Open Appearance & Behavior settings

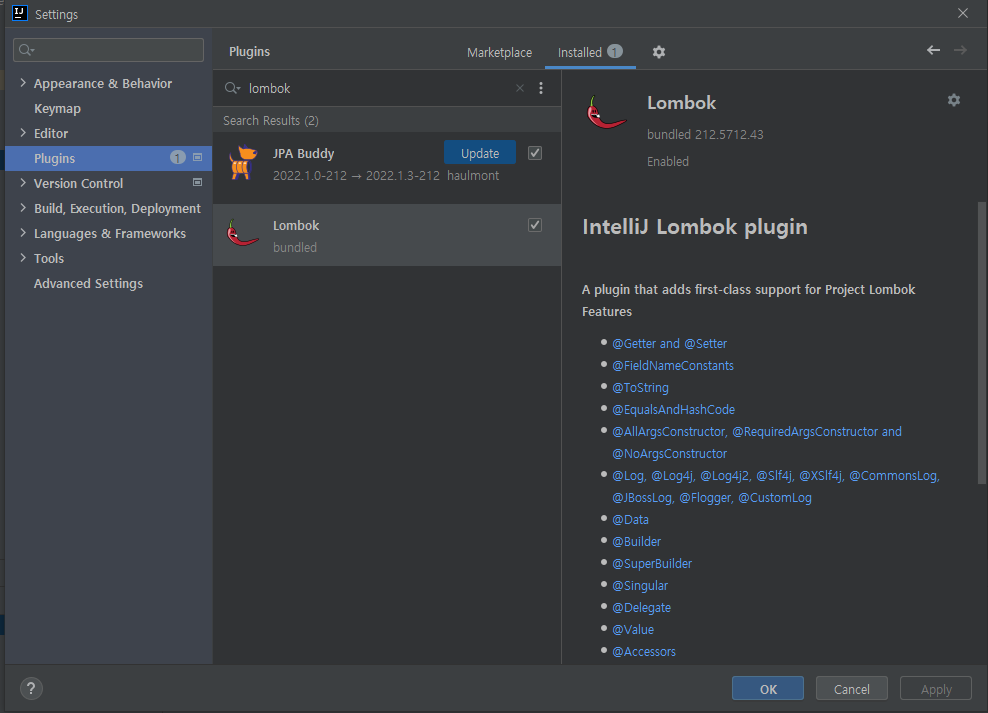tap(103, 83)
